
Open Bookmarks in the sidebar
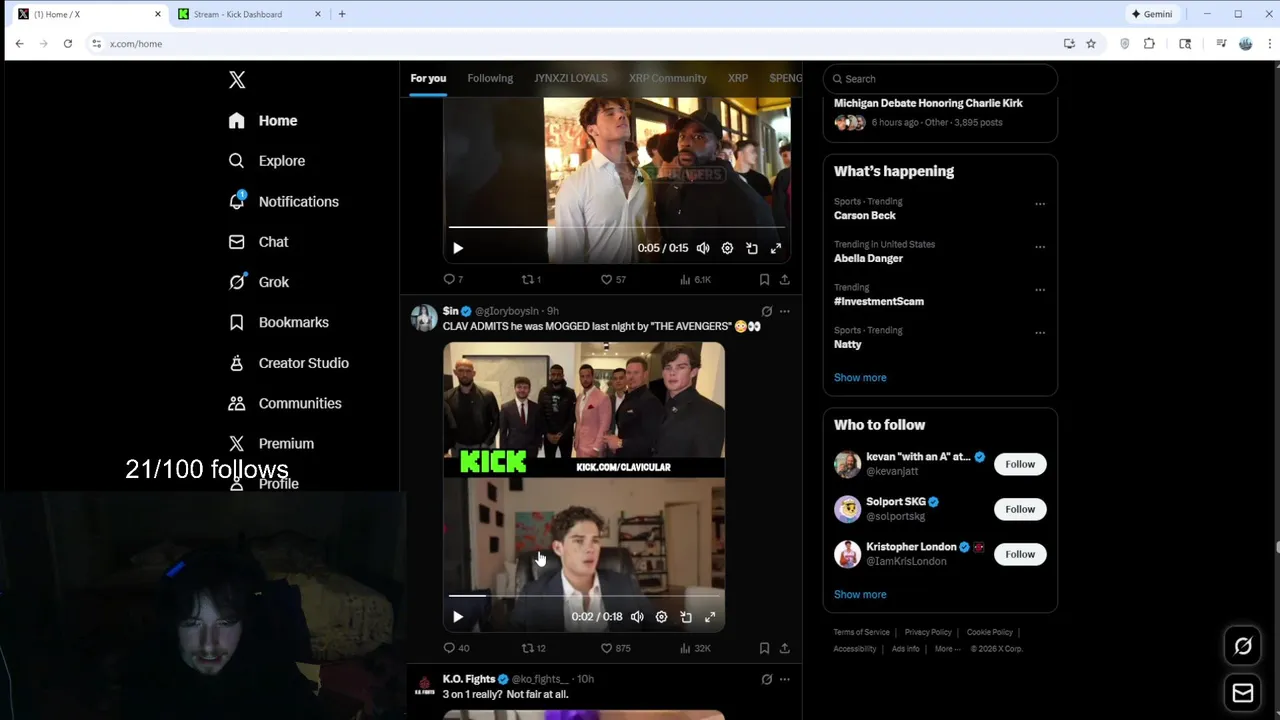point(278,322)
